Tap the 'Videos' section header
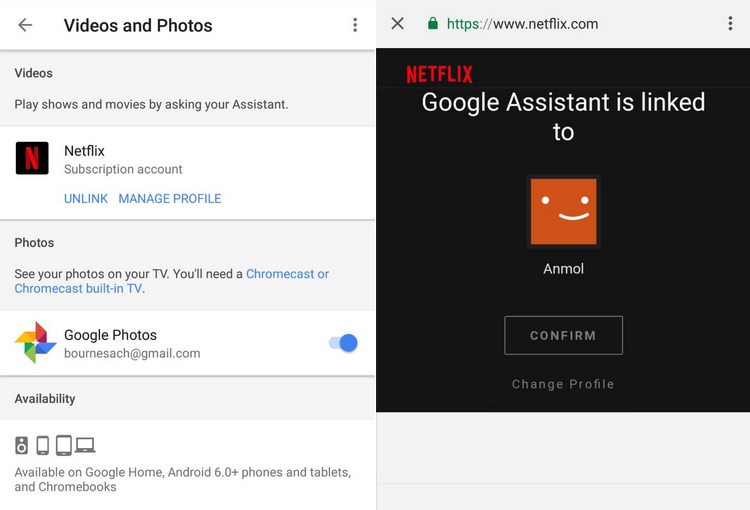Image resolution: width=750 pixels, height=510 pixels. tap(33, 73)
